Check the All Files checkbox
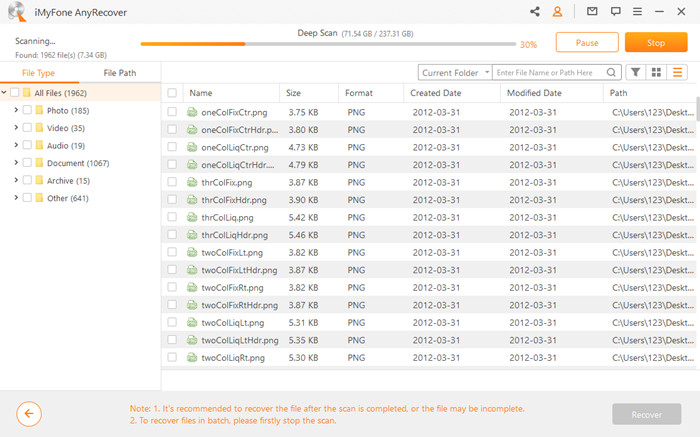The height and width of the screenshot is (437, 700). 15,92
